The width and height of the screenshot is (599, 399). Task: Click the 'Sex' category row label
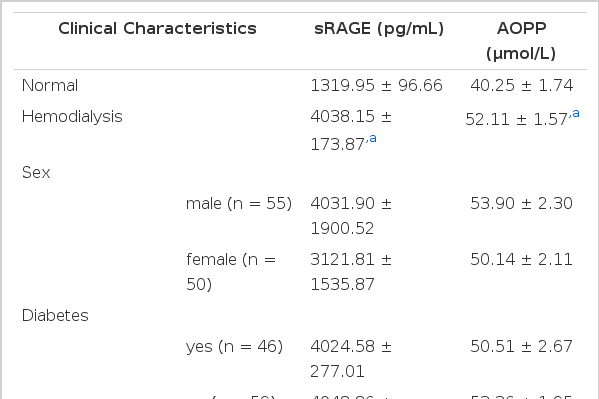tap(36, 172)
